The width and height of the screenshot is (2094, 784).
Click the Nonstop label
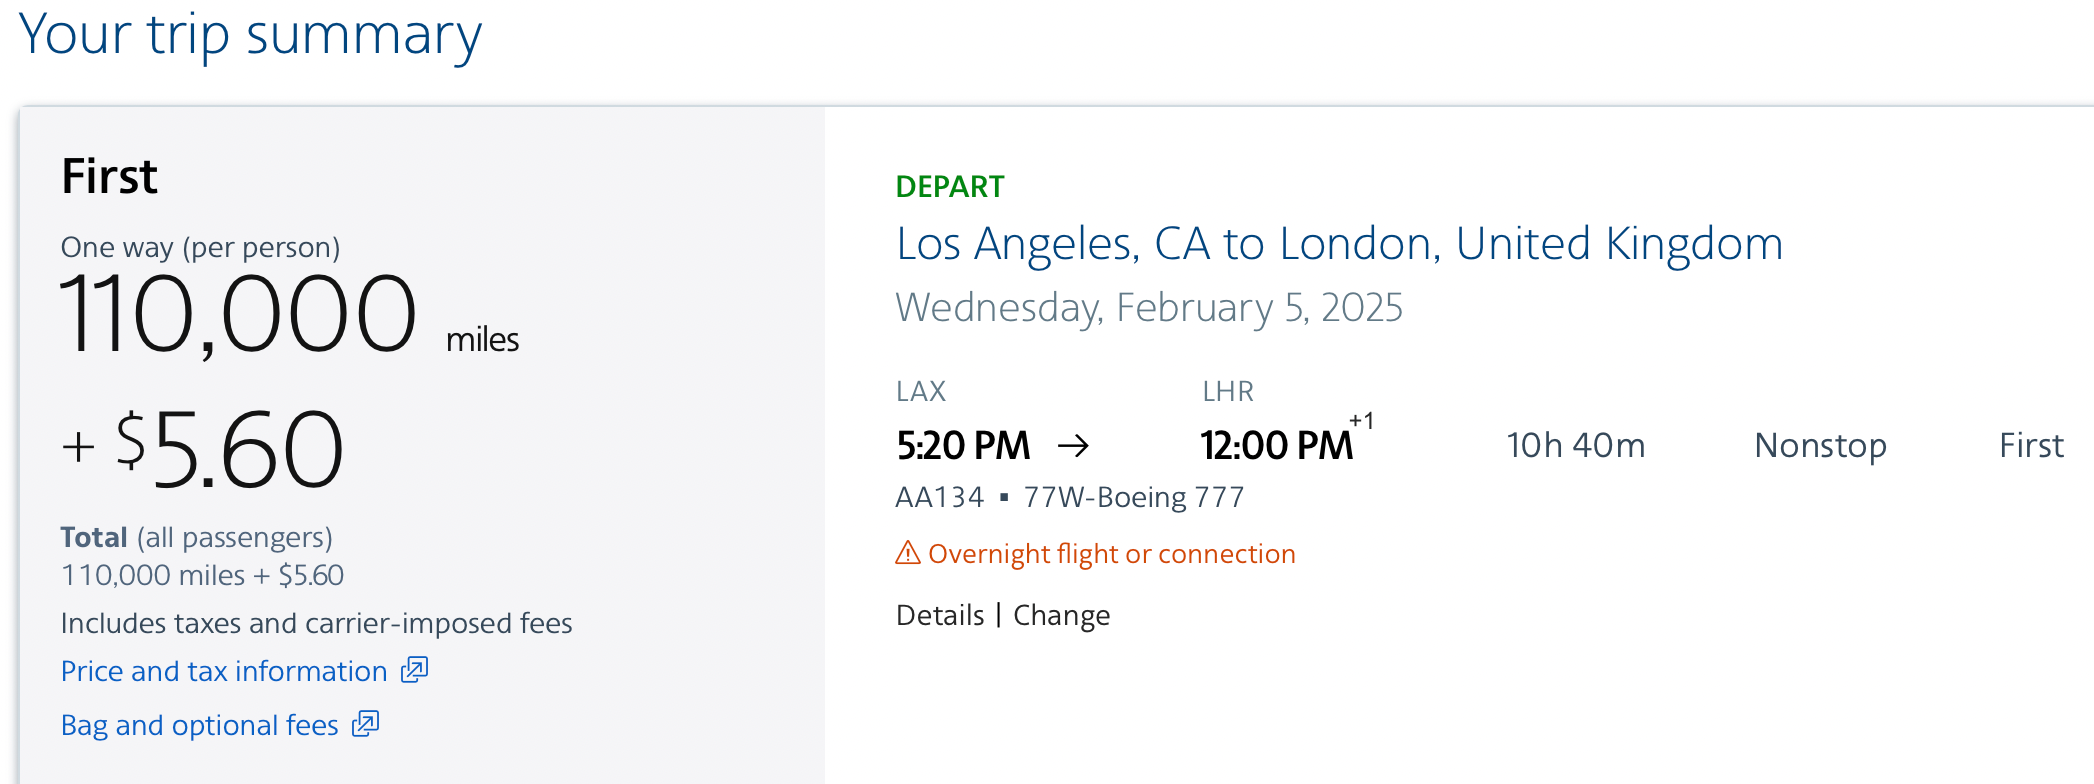pyautogui.click(x=1820, y=445)
